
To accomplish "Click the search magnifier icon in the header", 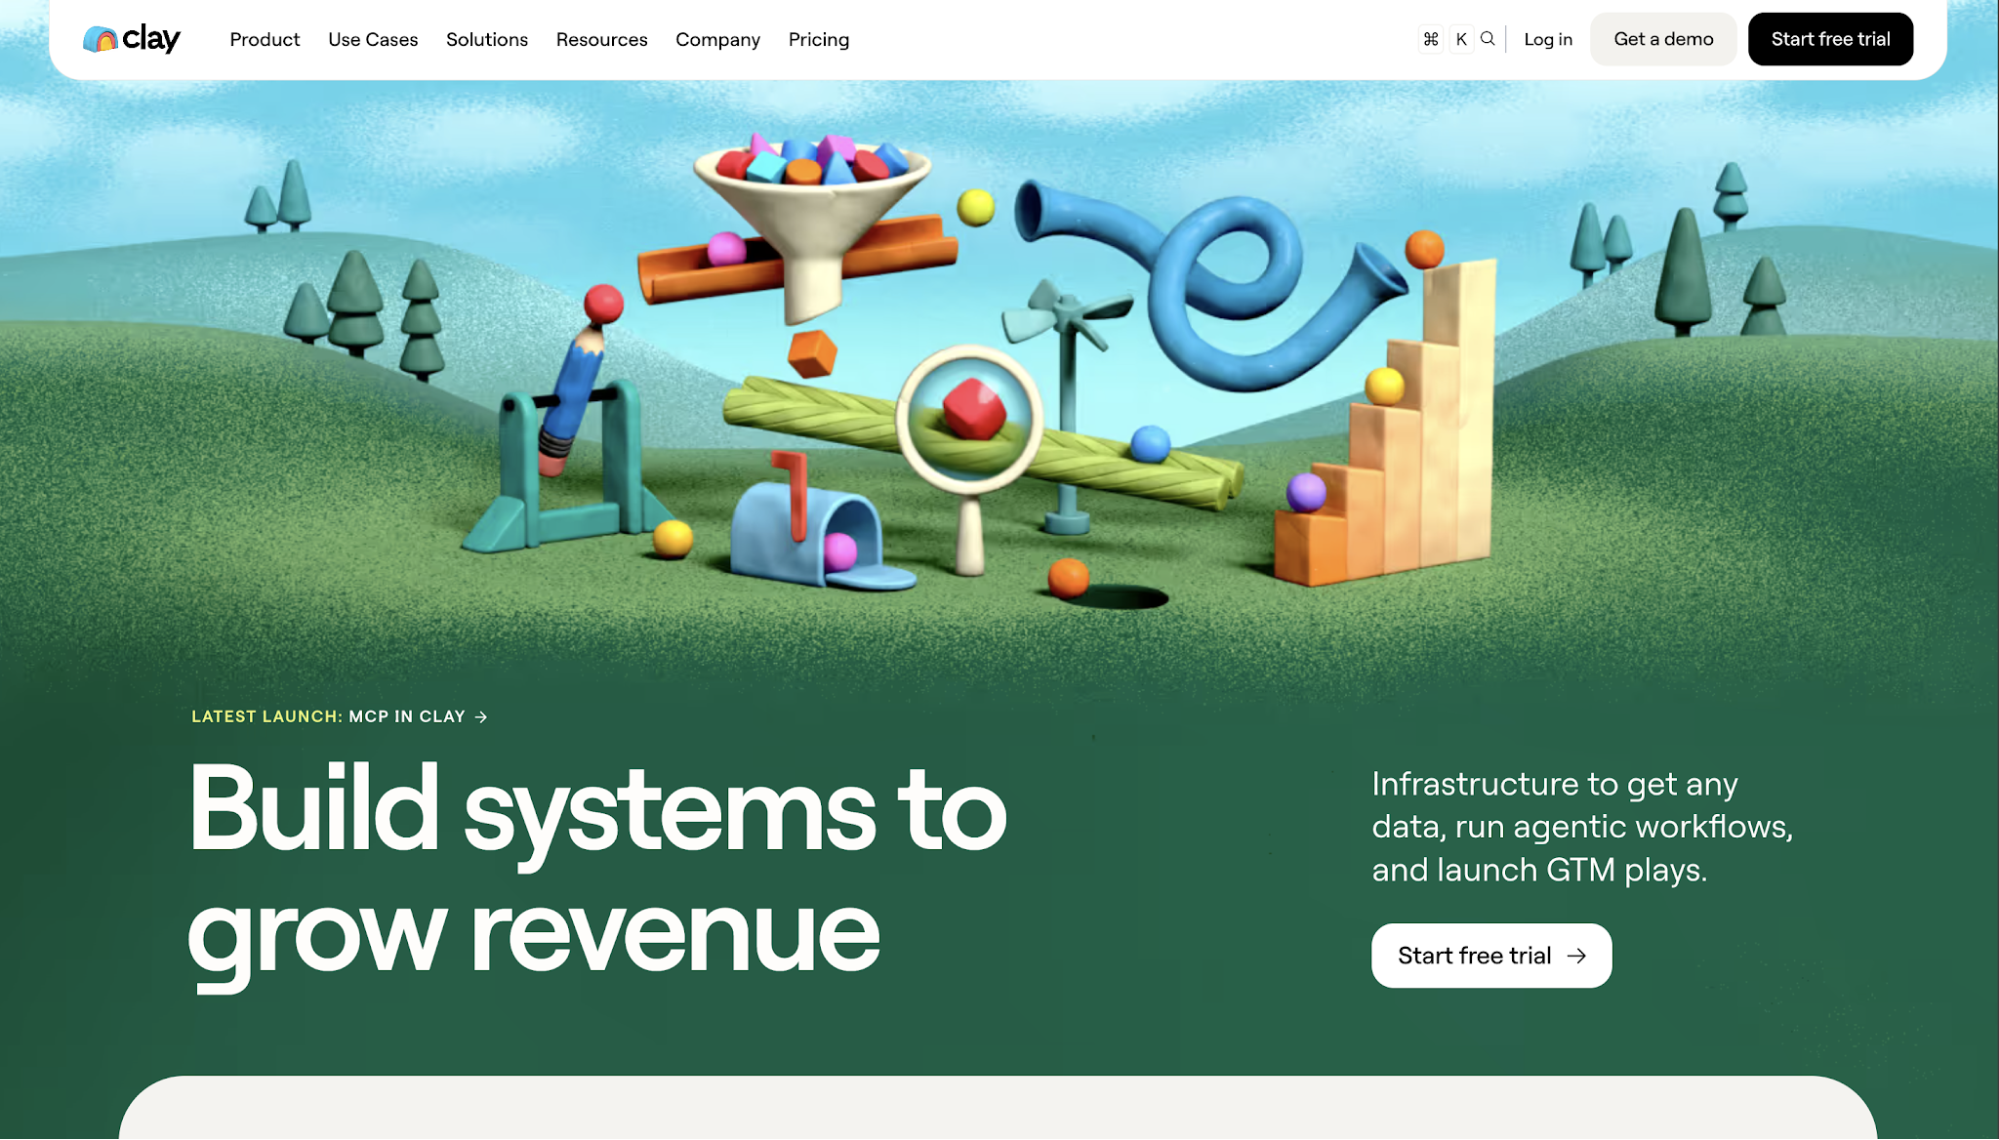I will [x=1488, y=39].
